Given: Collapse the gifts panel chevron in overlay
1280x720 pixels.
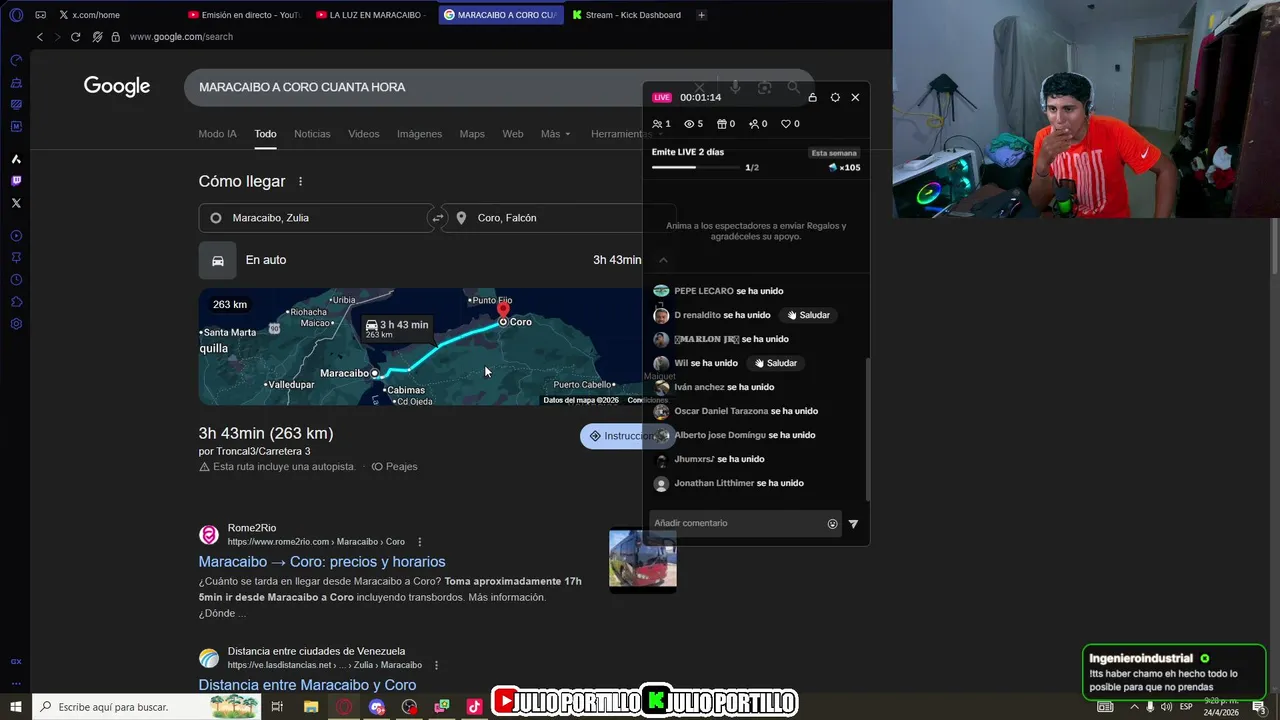Looking at the screenshot, I should [663, 260].
